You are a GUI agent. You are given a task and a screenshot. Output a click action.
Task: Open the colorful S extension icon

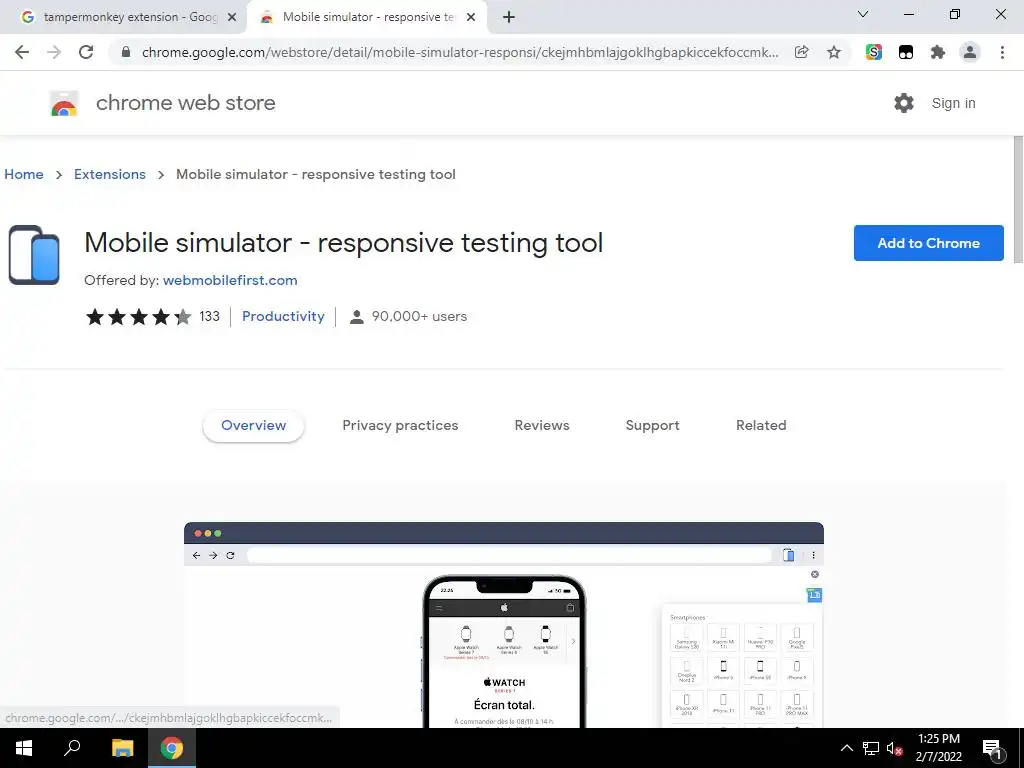coord(874,52)
